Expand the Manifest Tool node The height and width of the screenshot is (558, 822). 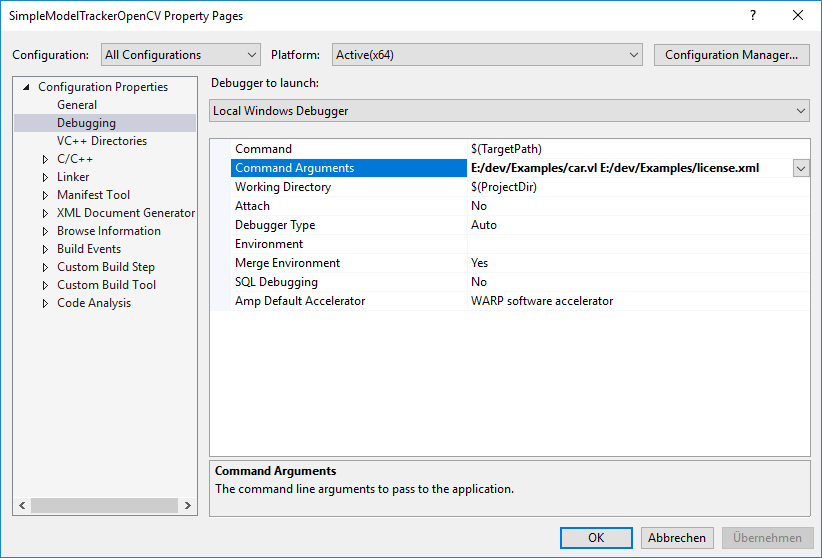click(46, 195)
